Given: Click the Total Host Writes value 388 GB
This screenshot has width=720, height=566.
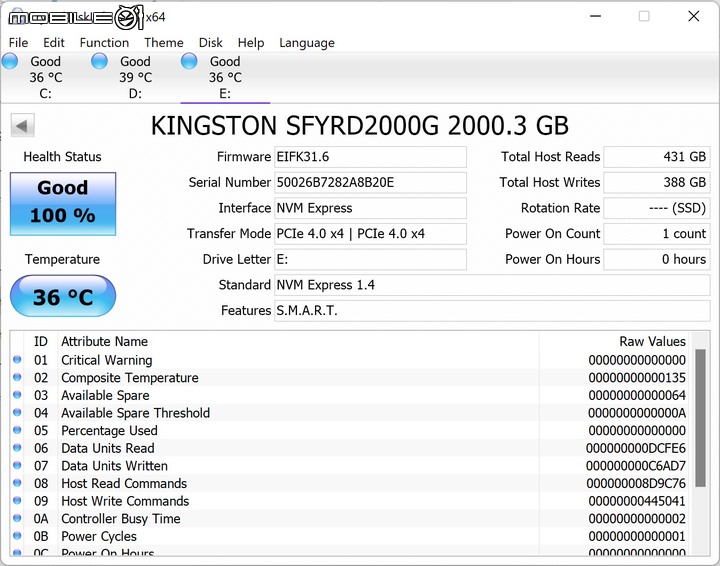Looking at the screenshot, I should click(657, 183).
